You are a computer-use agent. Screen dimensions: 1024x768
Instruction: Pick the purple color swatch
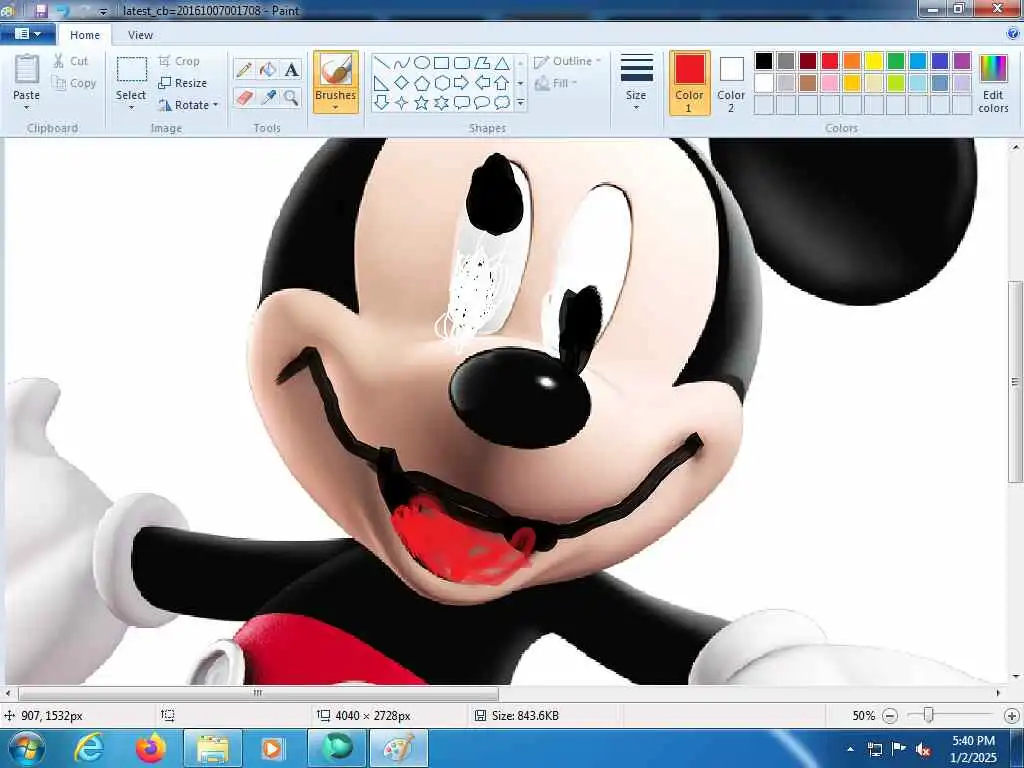962,61
